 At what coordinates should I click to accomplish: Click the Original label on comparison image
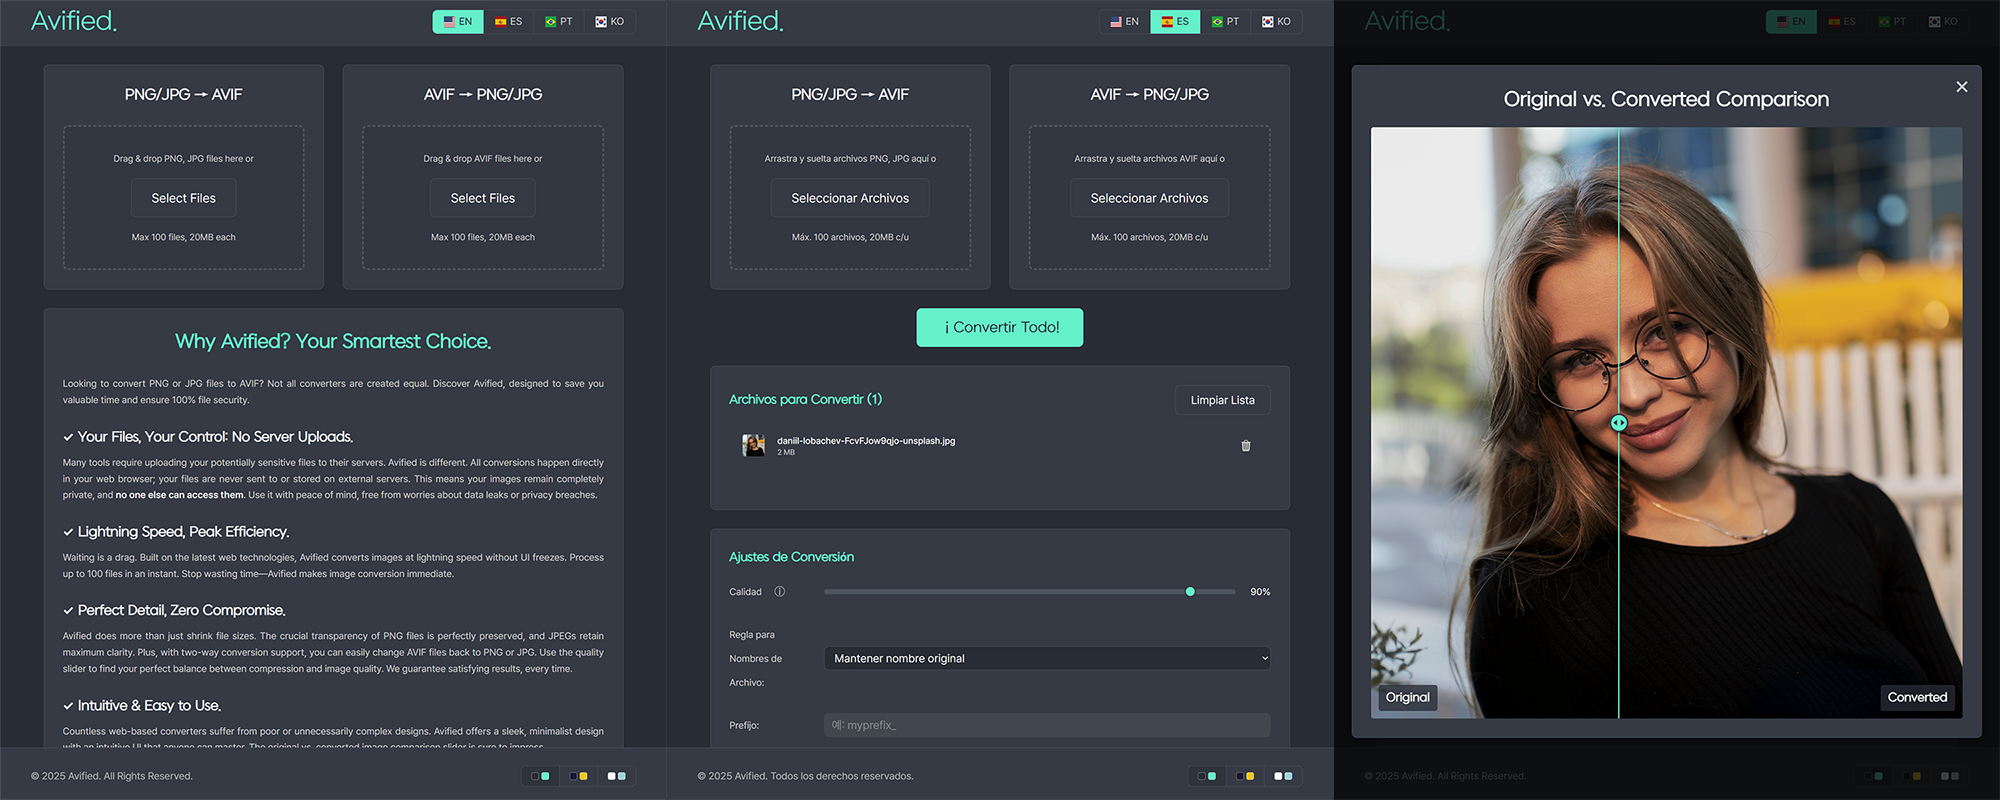[1407, 697]
